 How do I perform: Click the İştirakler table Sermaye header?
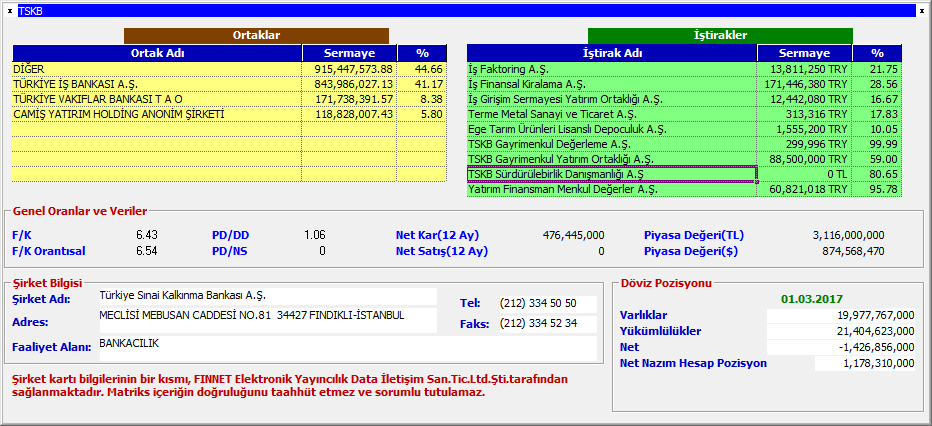point(804,53)
